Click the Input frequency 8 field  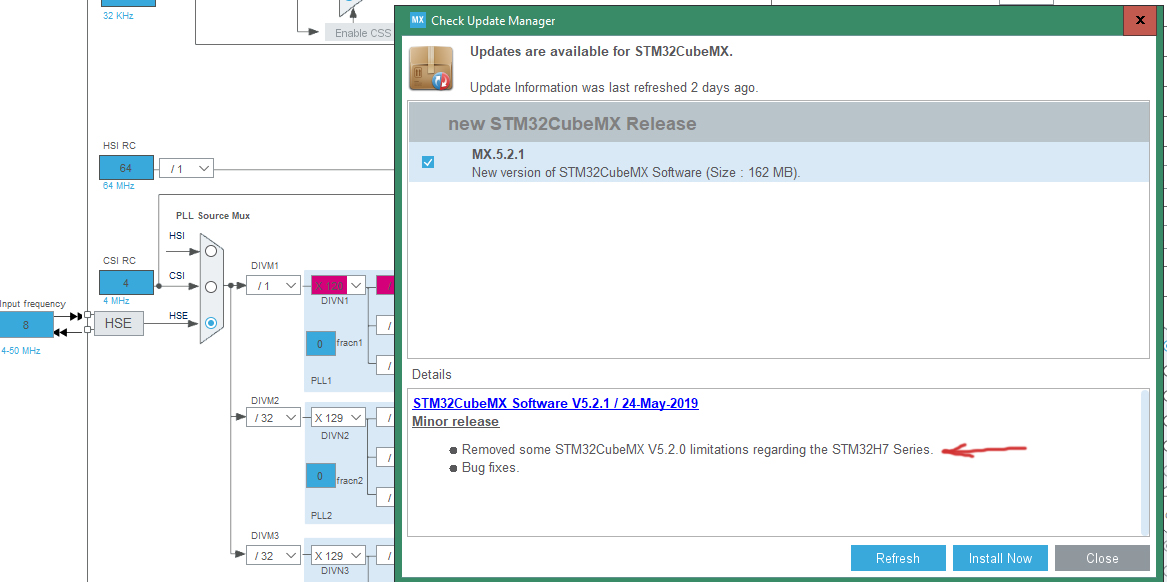pos(26,324)
